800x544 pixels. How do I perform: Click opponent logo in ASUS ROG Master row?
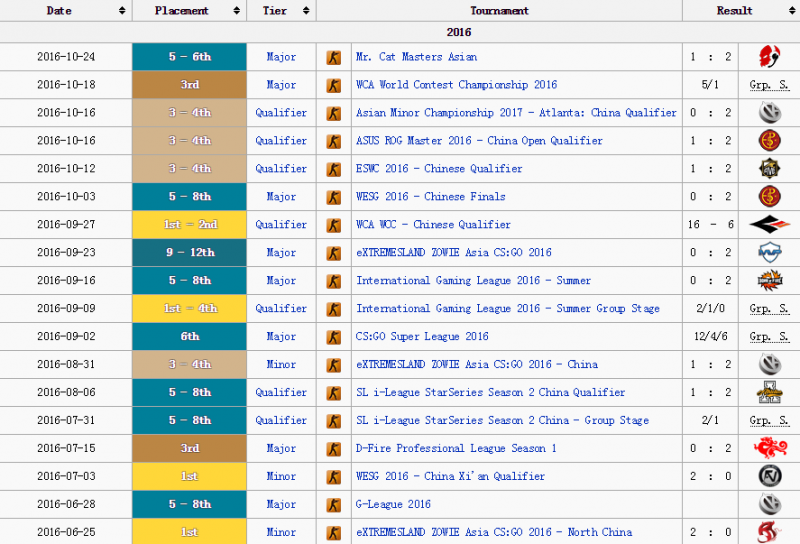769,140
